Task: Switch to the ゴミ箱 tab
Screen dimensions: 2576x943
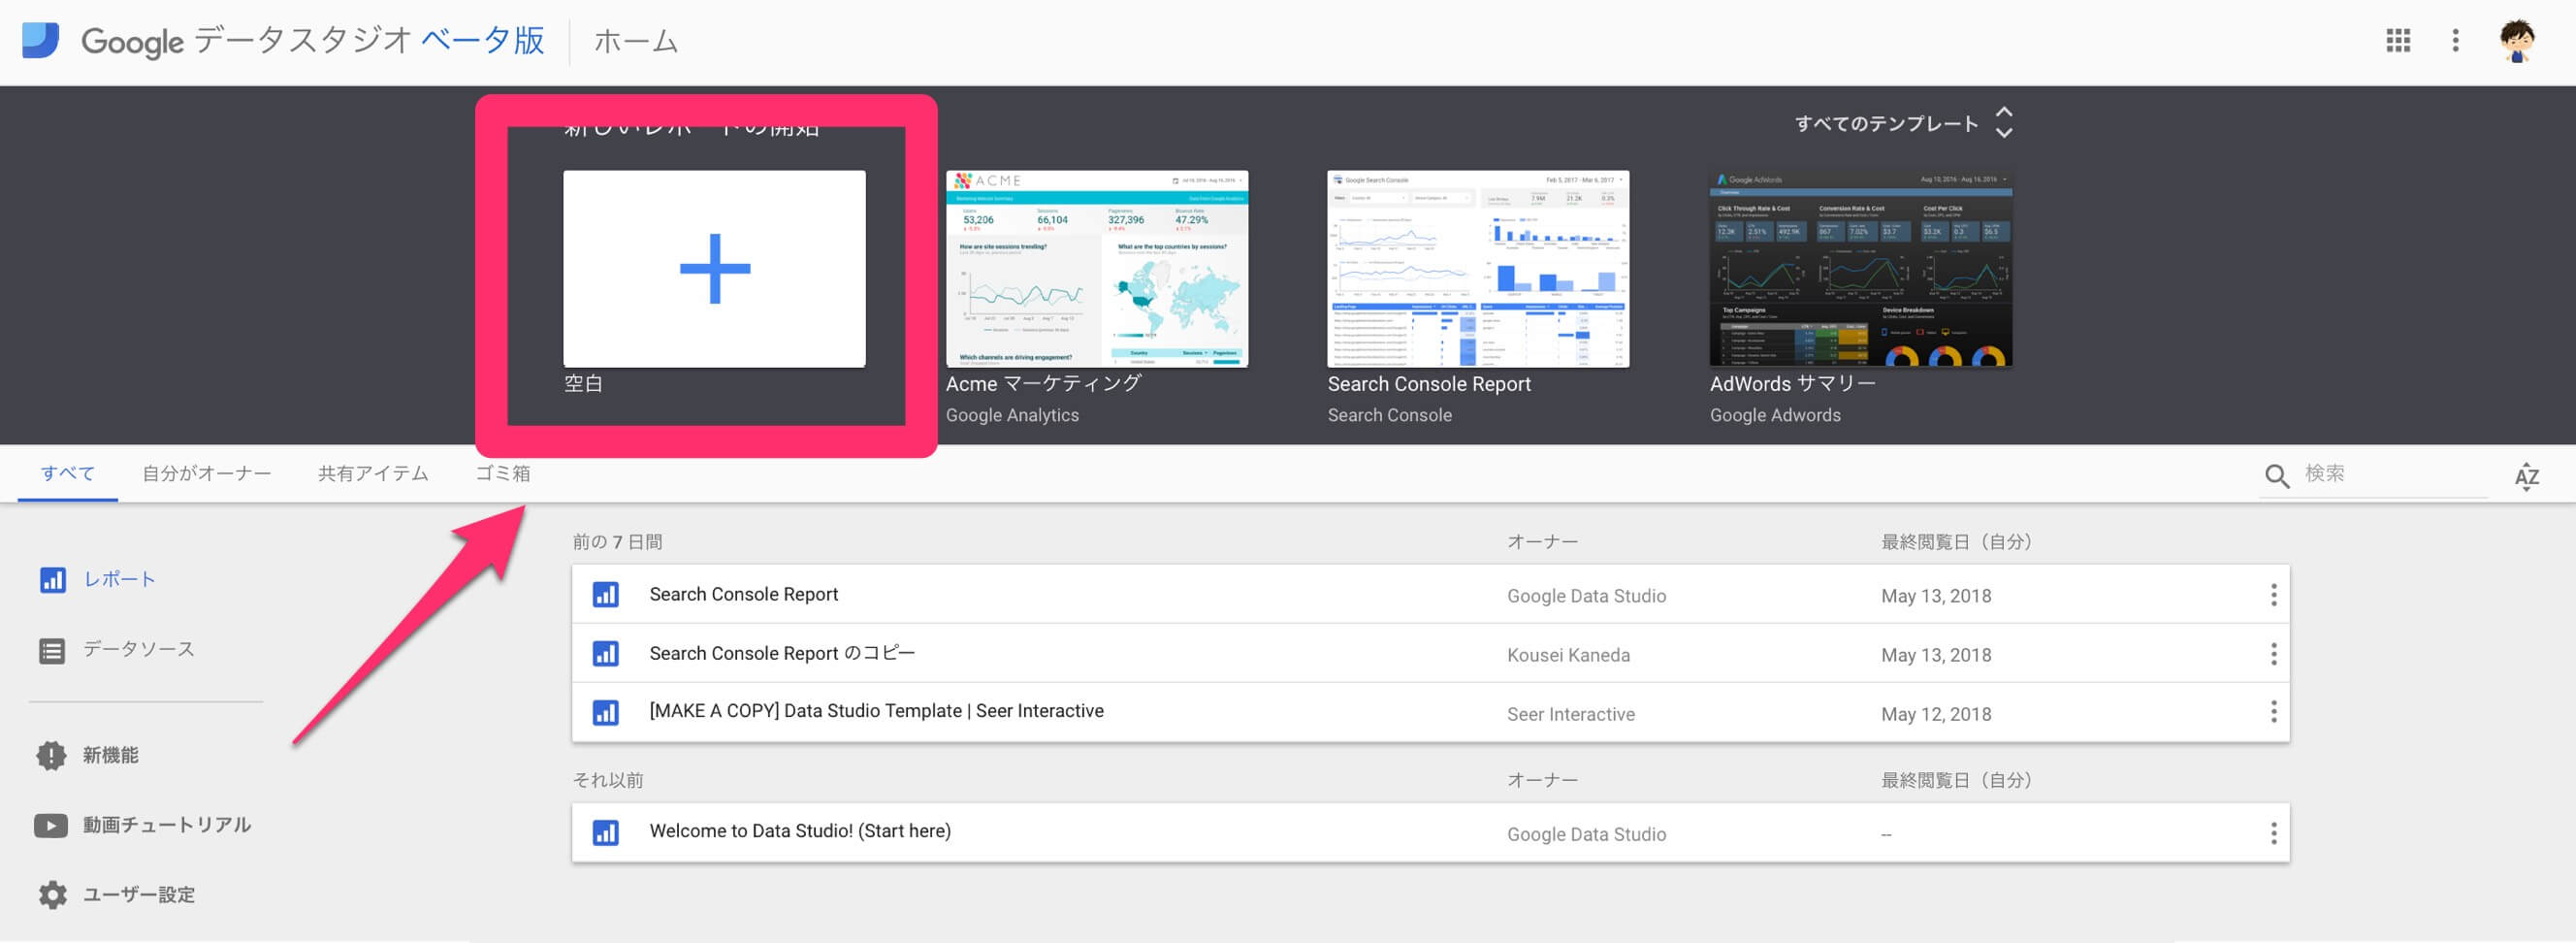Action: pos(503,473)
